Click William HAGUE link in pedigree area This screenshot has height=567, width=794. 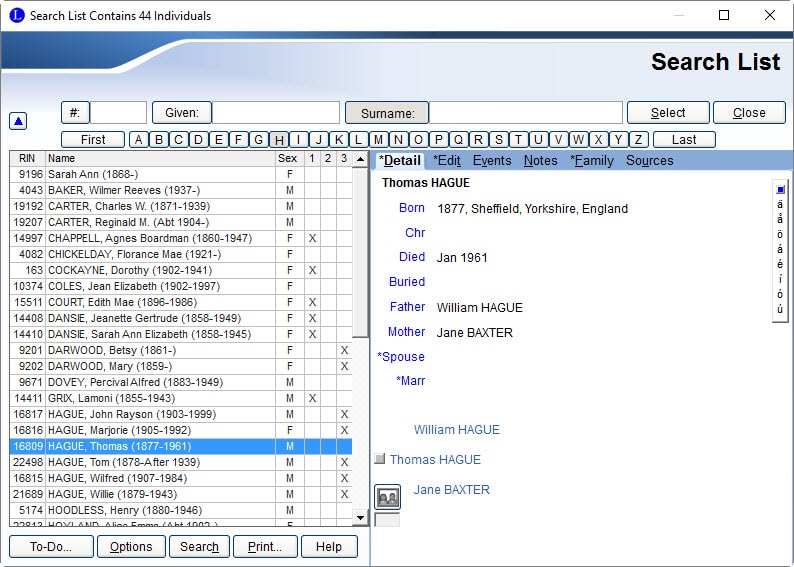[457, 430]
